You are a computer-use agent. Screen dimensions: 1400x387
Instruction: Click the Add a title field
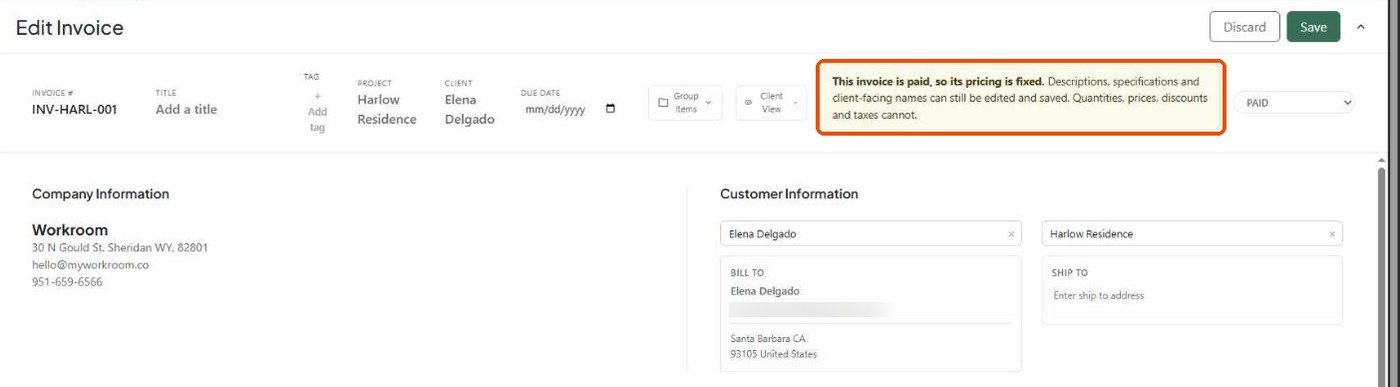[x=186, y=109]
